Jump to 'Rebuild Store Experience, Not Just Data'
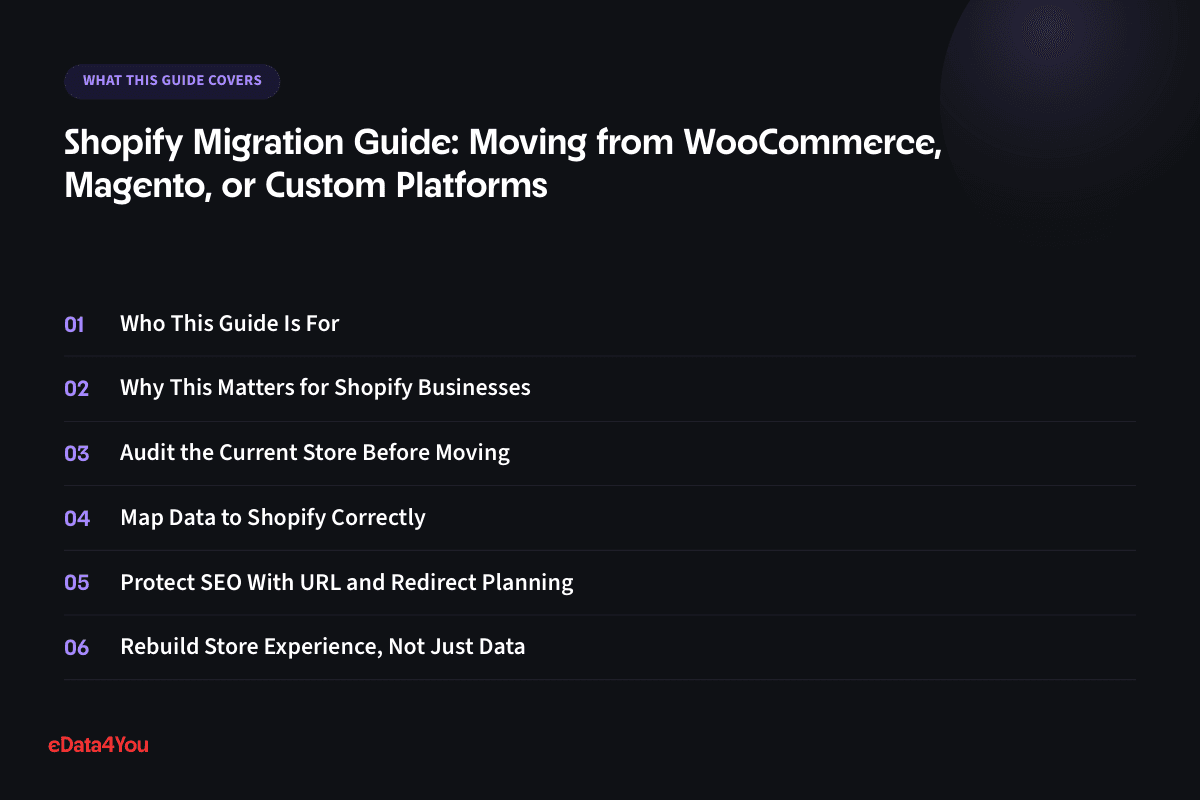The image size is (1200, 800). (x=323, y=647)
